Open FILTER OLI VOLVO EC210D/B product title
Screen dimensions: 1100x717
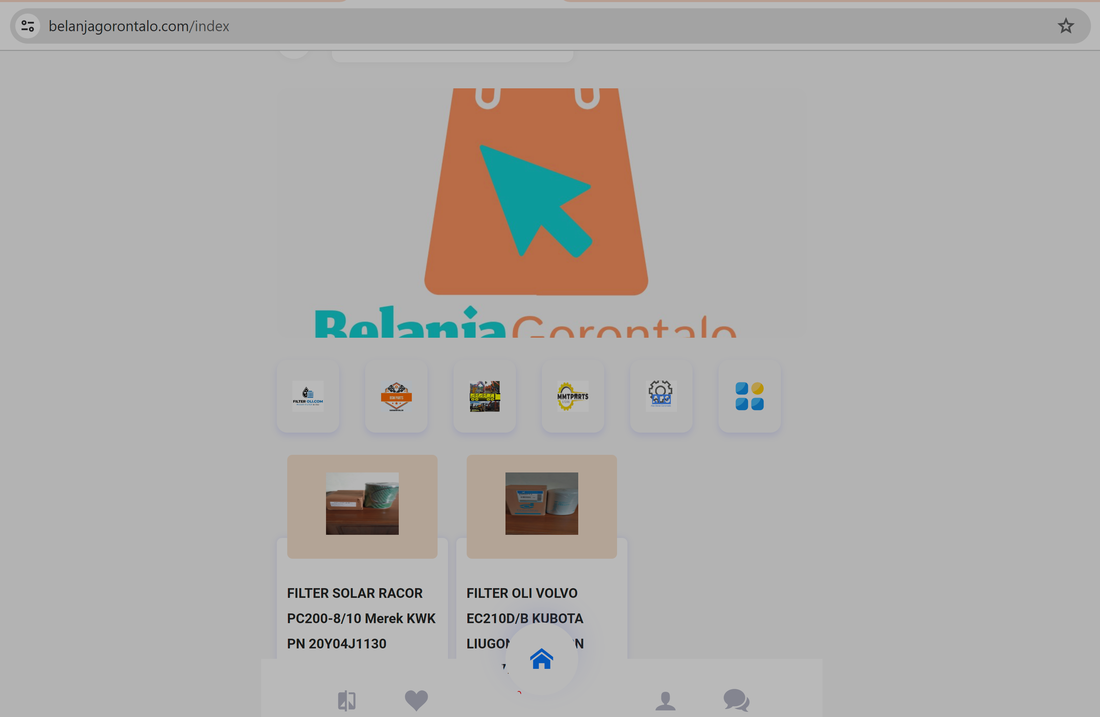[x=524, y=606]
